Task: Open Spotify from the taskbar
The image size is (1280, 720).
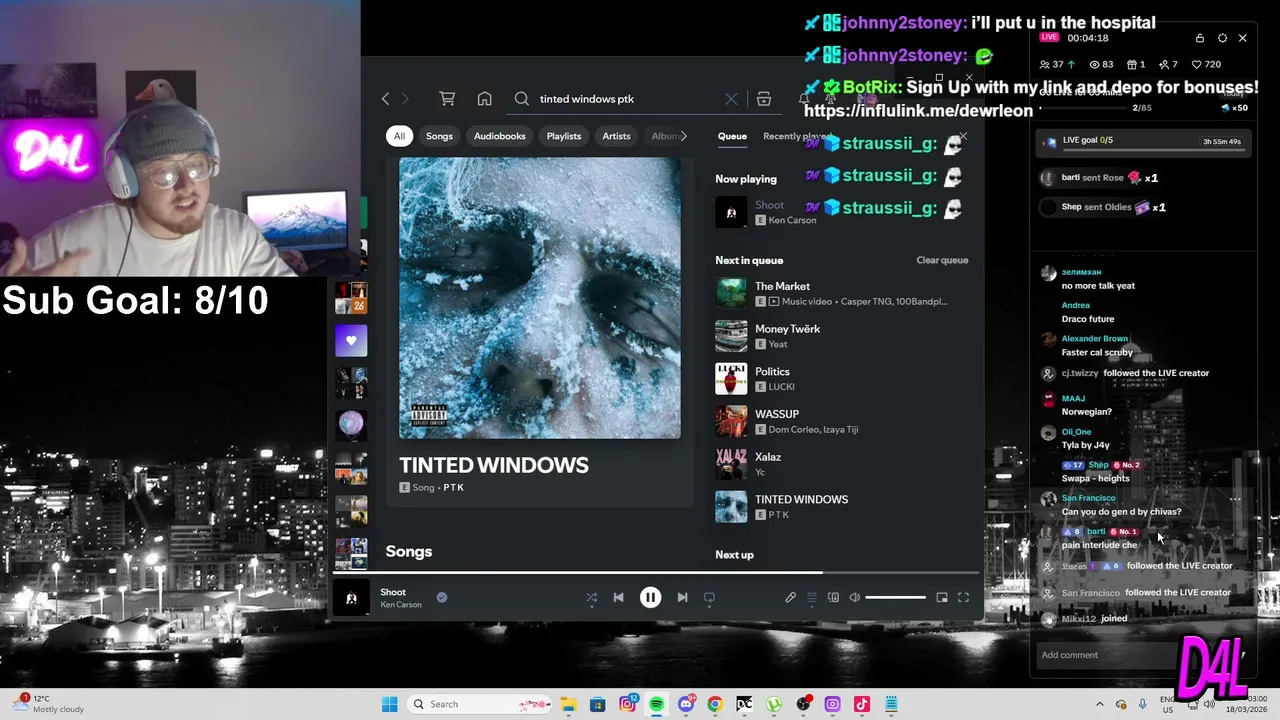Action: [x=656, y=704]
